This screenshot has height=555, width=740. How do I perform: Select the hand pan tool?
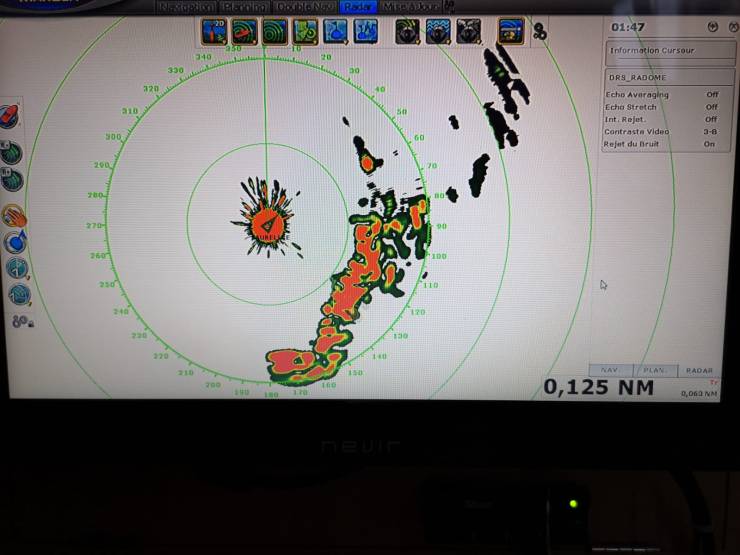coord(14,215)
